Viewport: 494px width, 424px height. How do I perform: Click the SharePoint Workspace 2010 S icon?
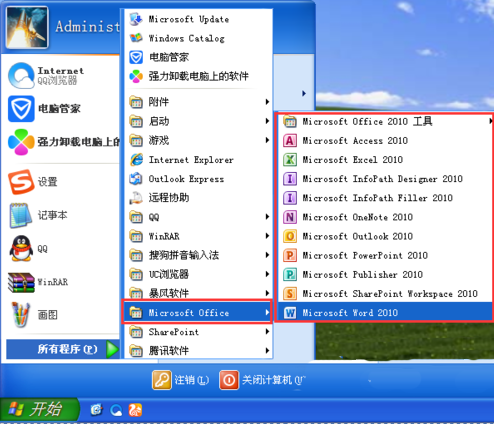290,294
